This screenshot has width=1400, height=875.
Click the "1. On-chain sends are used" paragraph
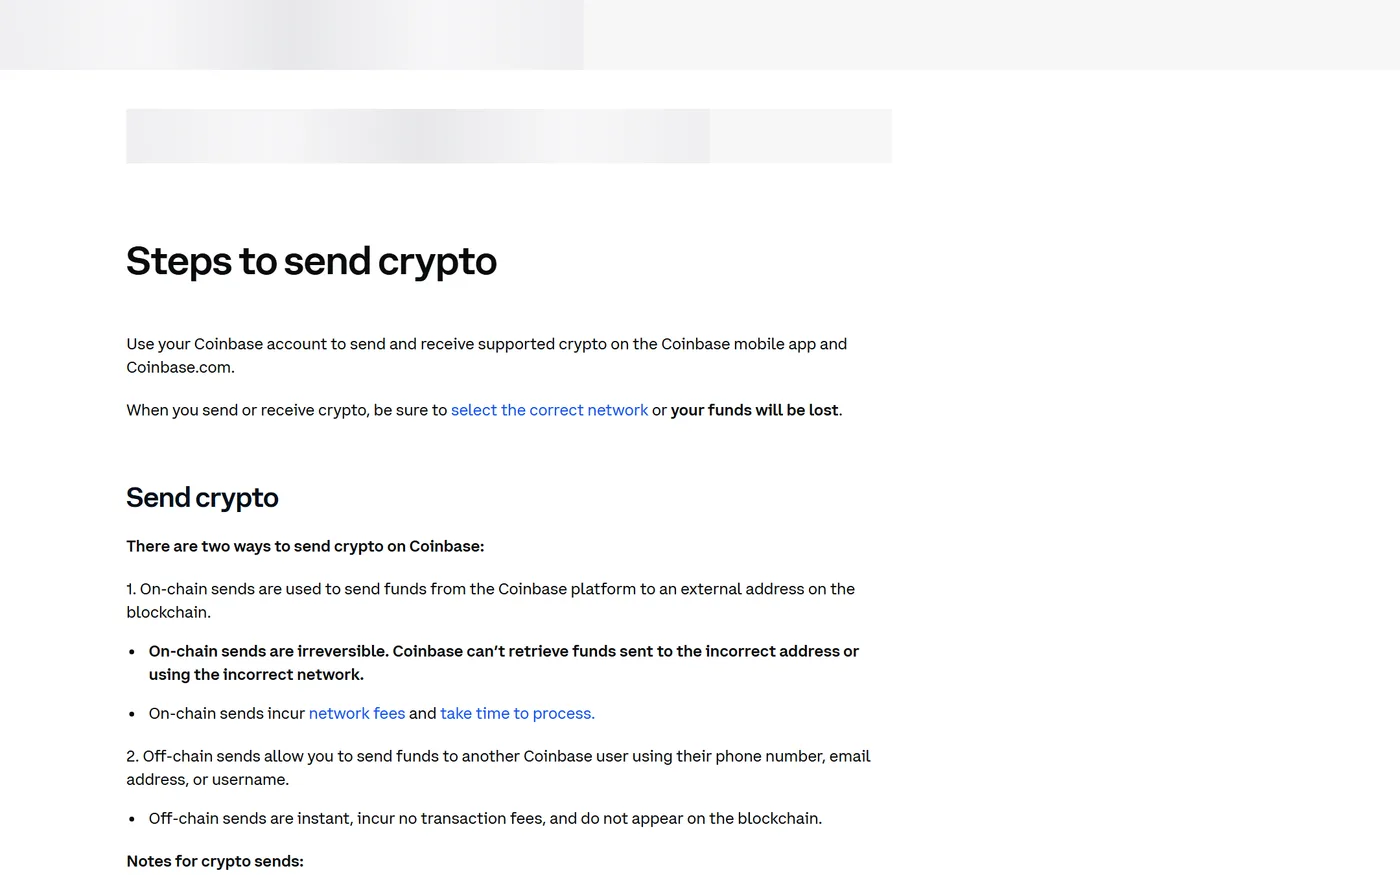[490, 600]
